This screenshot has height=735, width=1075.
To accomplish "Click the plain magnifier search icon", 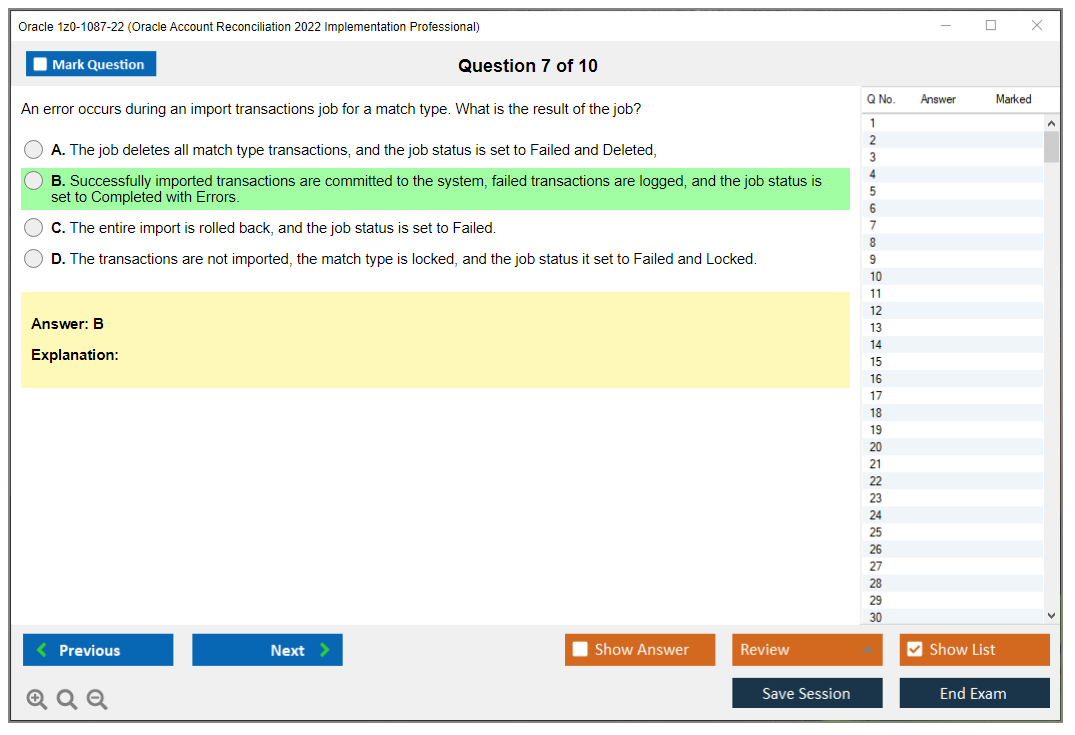I will pos(66,699).
